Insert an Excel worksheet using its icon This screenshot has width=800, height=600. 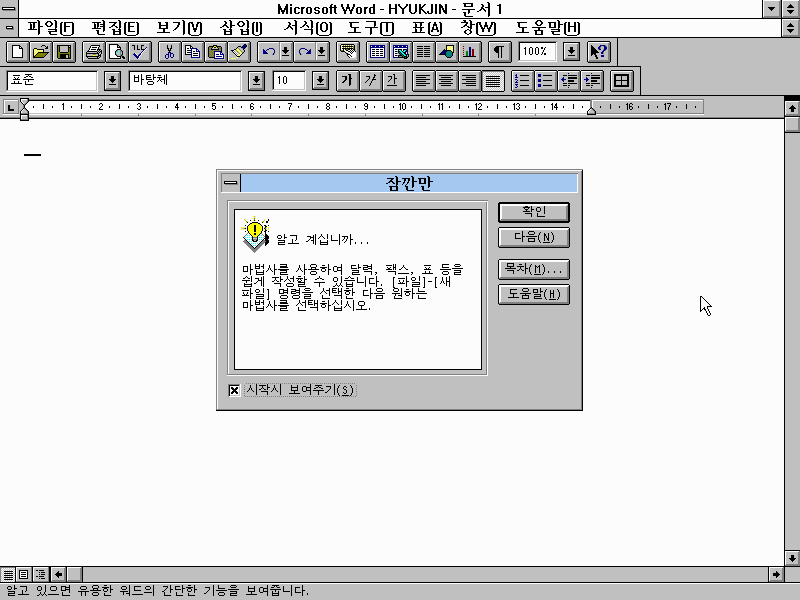pos(401,52)
